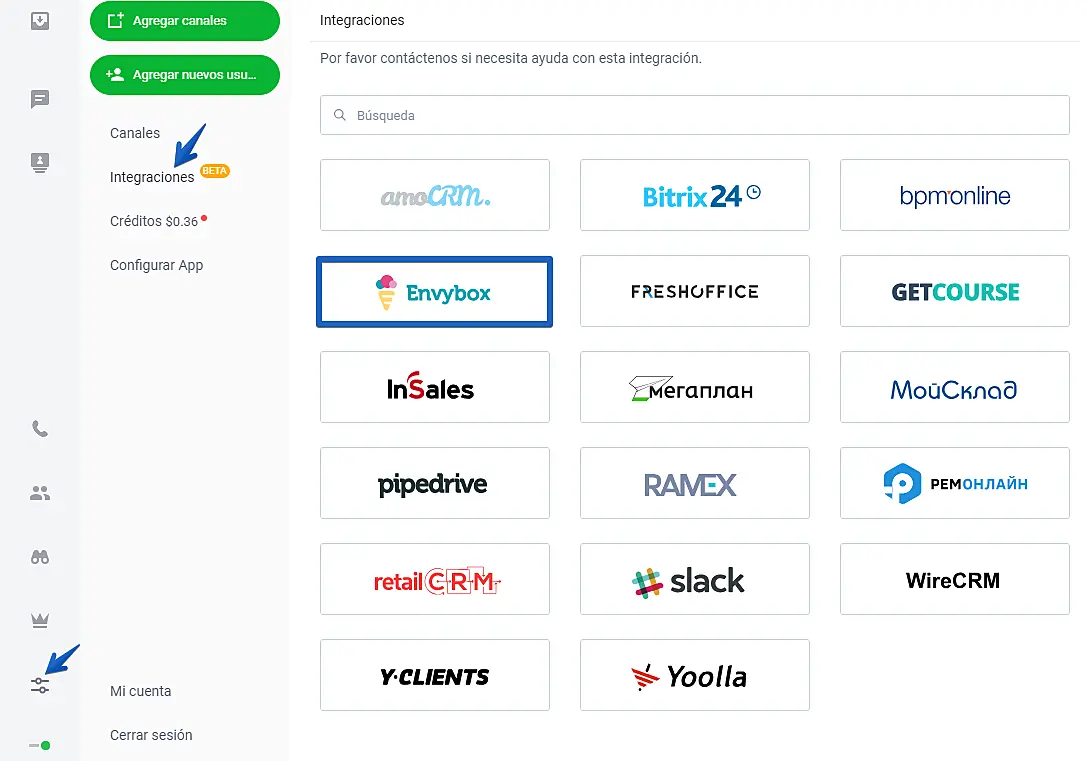Select the InSales integration card
This screenshot has width=1086, height=761.
pyautogui.click(x=435, y=387)
